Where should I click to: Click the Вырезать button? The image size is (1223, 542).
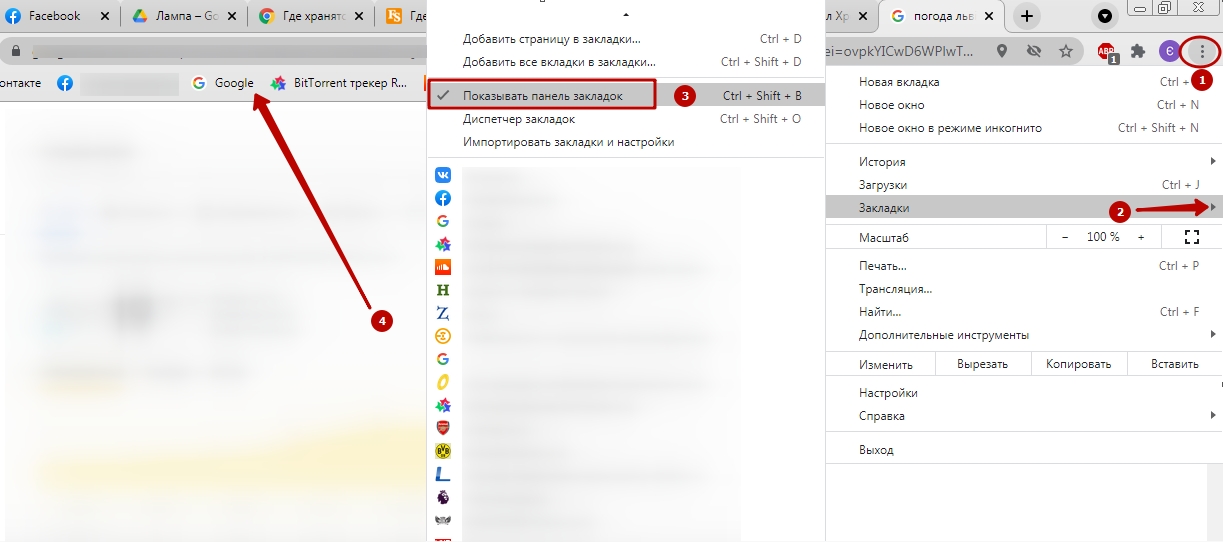pos(982,364)
